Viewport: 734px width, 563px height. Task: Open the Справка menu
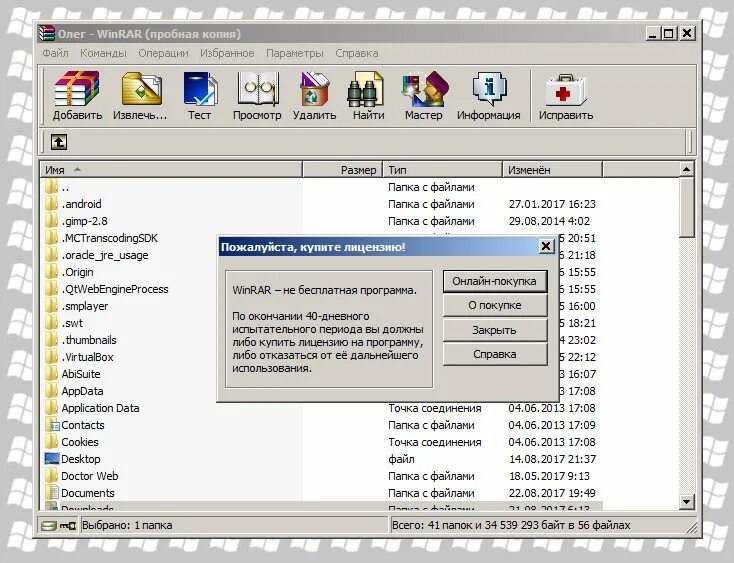coord(357,53)
